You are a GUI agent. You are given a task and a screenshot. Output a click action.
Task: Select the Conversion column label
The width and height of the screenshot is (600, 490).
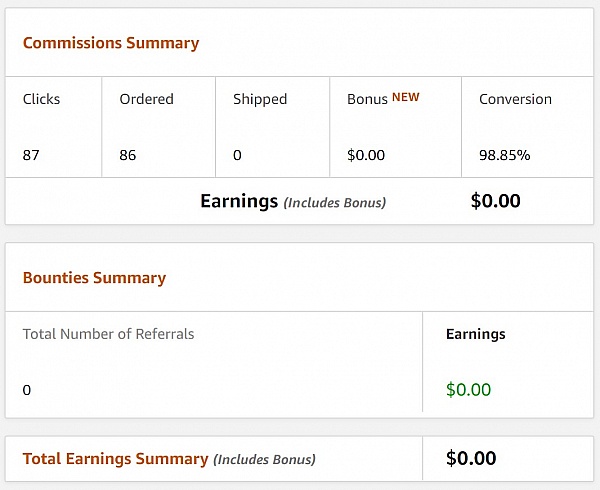click(515, 99)
